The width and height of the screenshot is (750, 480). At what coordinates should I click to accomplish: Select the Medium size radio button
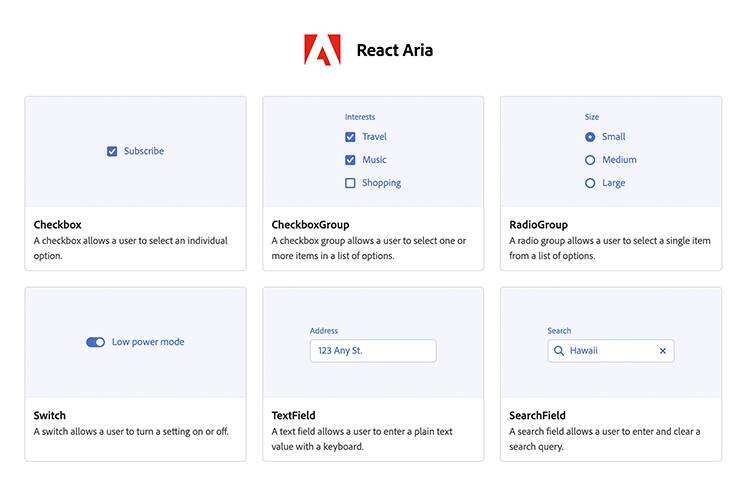590,160
